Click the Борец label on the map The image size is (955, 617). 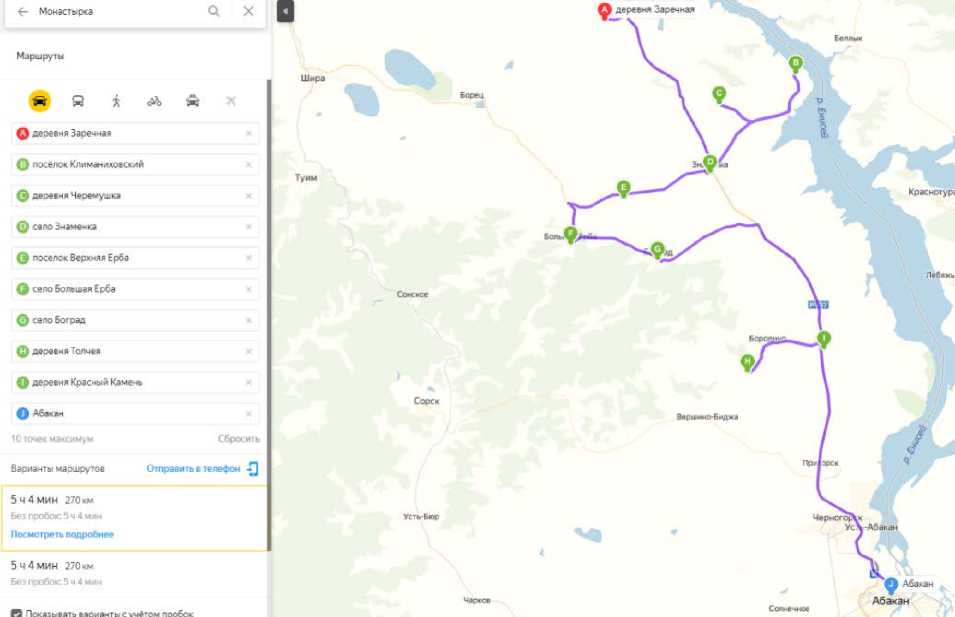point(471,95)
